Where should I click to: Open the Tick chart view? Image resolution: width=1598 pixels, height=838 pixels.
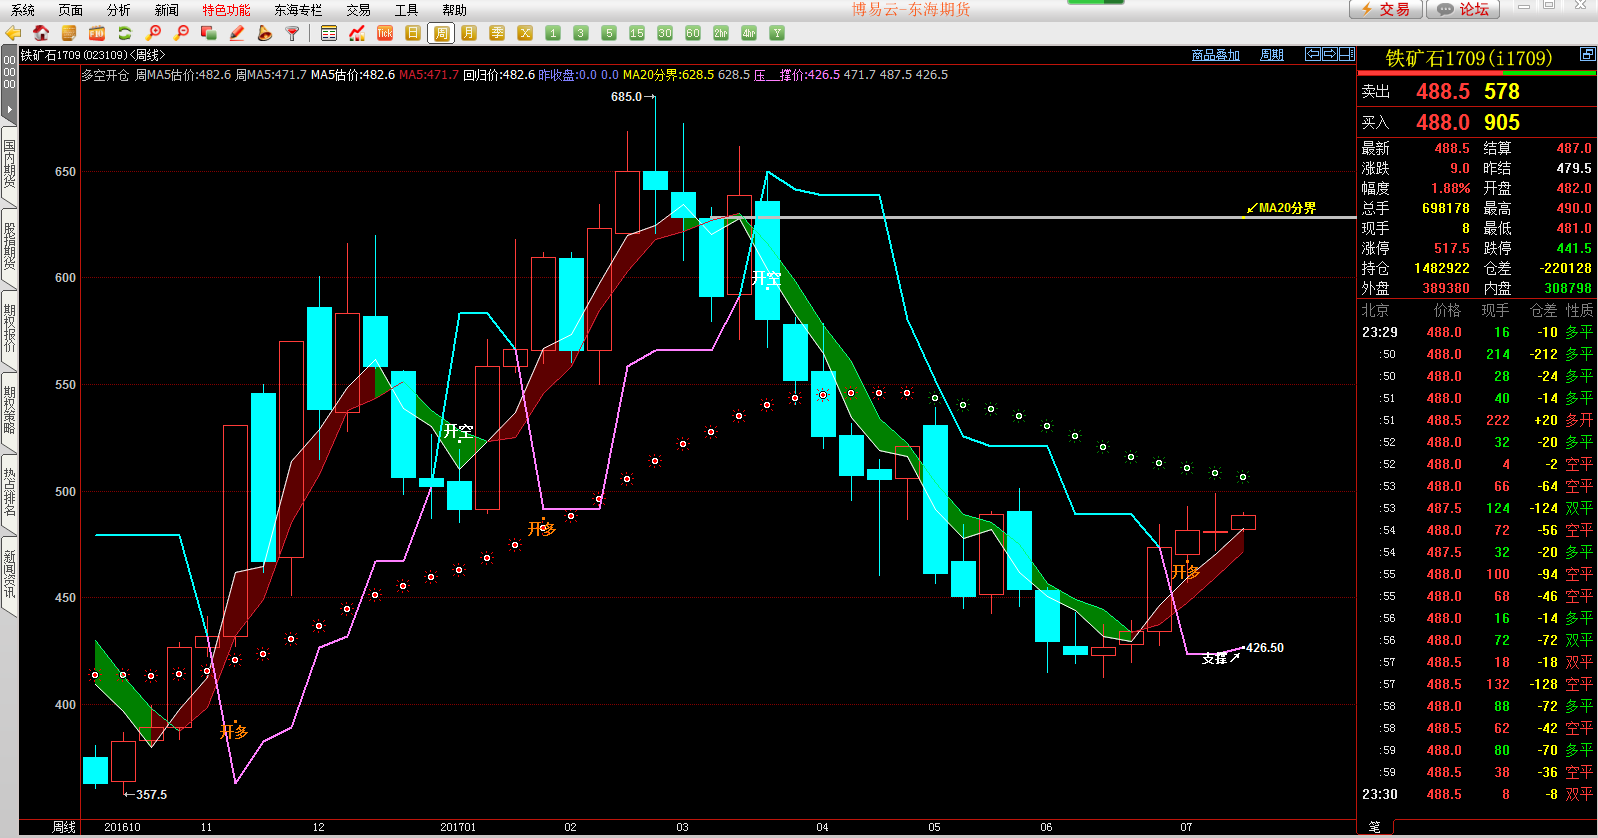[385, 33]
